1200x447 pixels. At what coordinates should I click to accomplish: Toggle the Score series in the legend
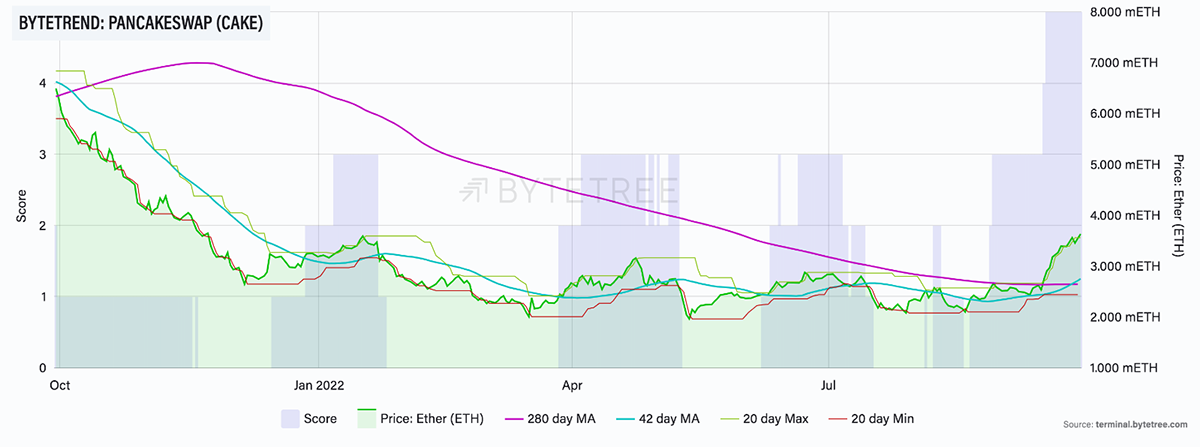[309, 418]
